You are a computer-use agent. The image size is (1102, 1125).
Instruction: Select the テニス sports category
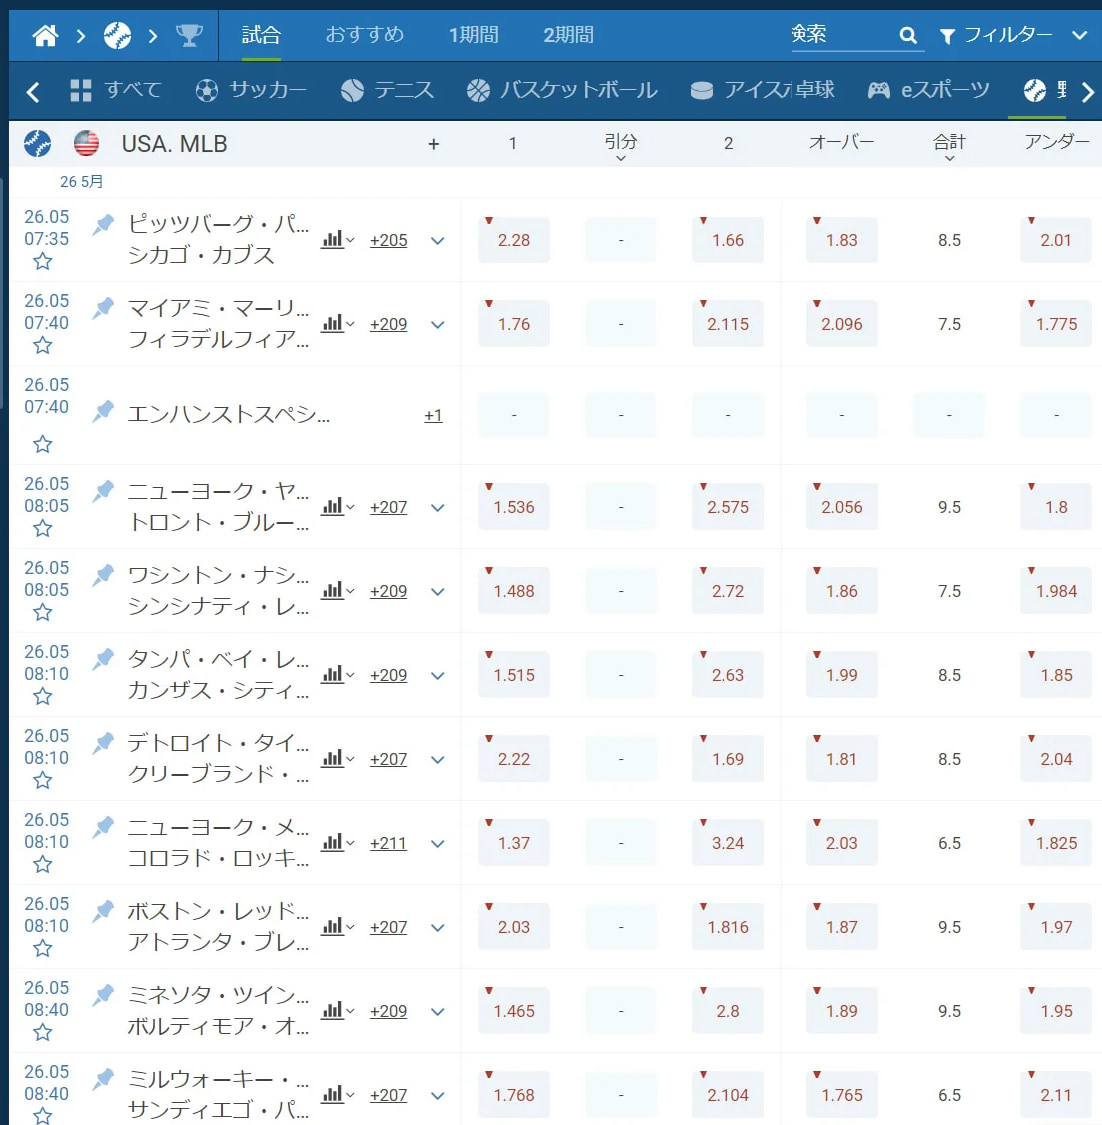pos(387,90)
